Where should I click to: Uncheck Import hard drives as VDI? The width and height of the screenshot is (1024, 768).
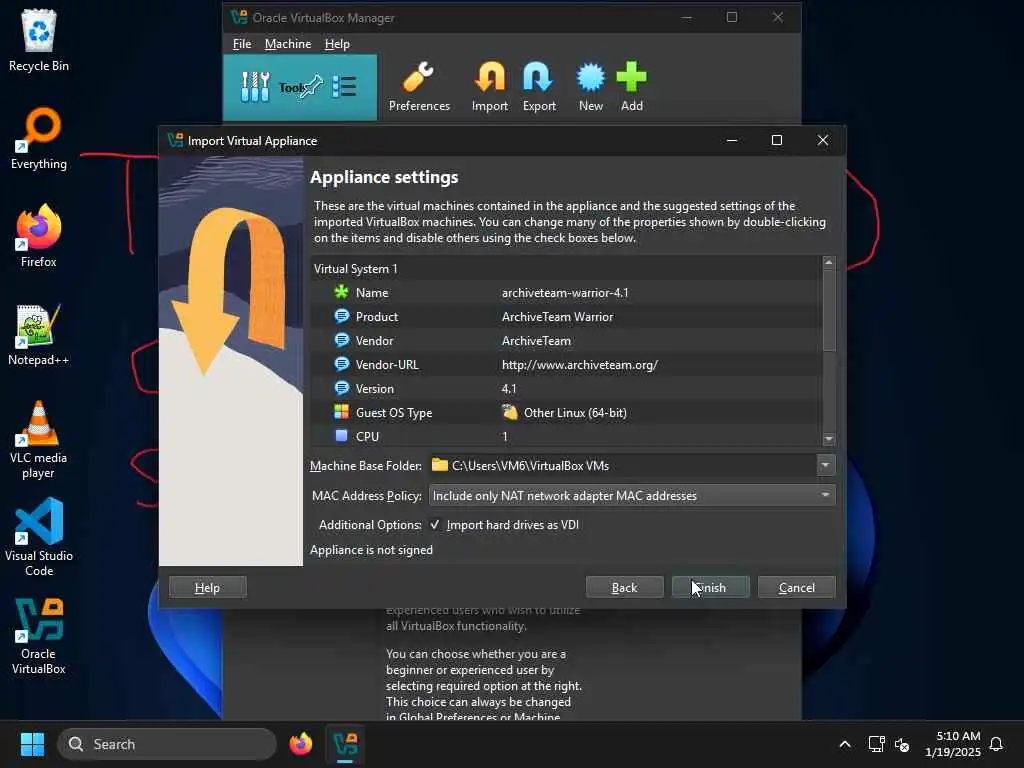[x=435, y=524]
